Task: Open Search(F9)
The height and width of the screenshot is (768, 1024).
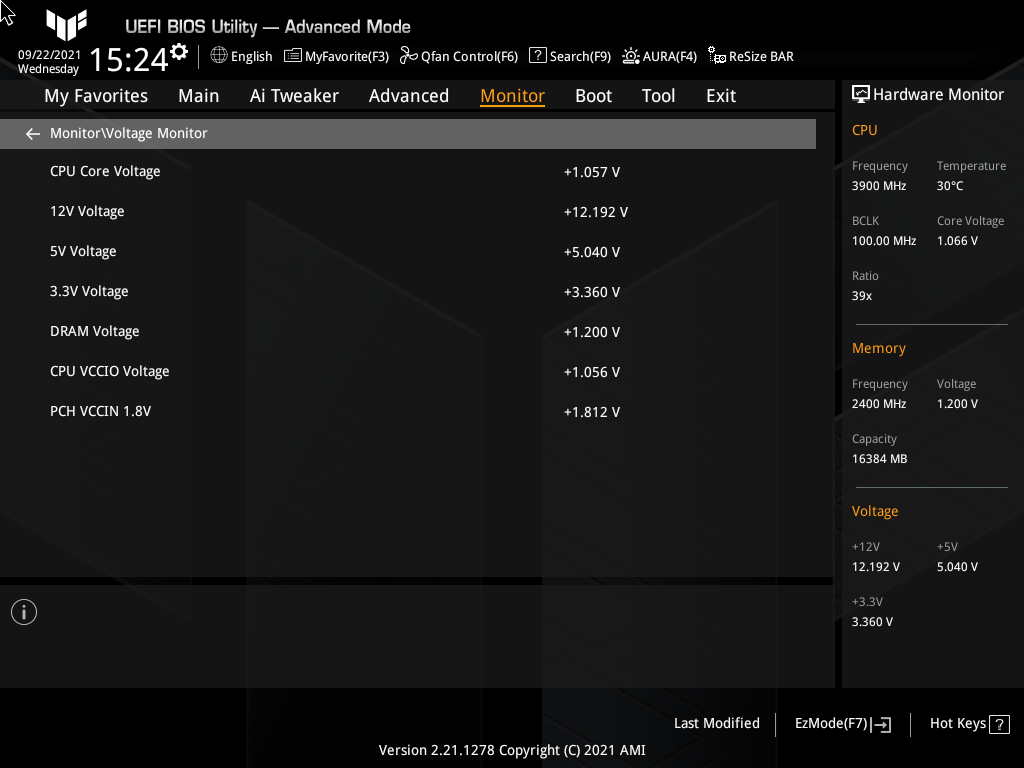Action: point(570,56)
